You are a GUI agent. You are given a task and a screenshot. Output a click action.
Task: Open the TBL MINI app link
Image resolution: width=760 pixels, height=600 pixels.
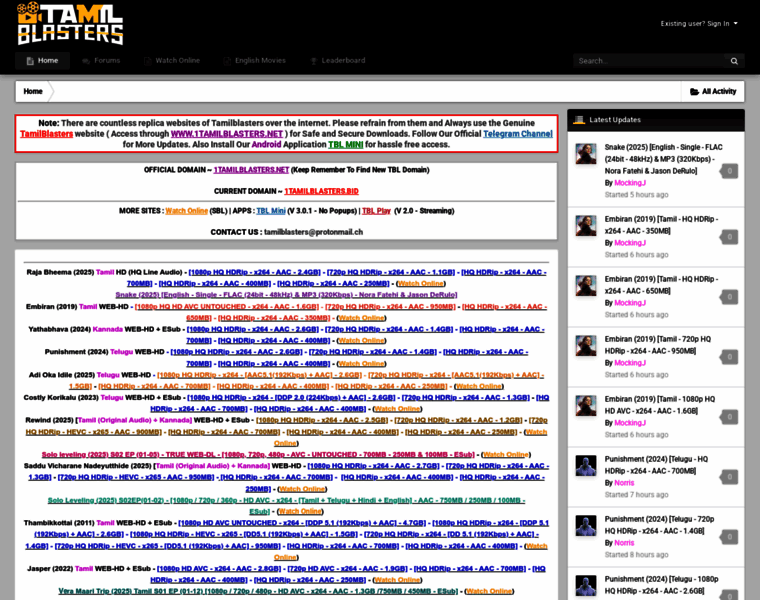[x=346, y=145]
